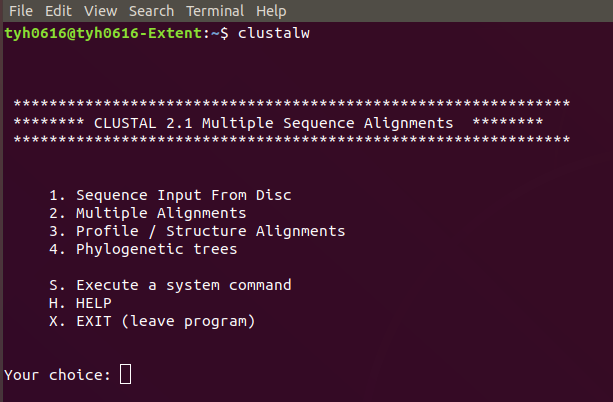Viewport: 613px width, 402px height.
Task: Click the 'Your choice:' prompt label
Action: point(57,375)
